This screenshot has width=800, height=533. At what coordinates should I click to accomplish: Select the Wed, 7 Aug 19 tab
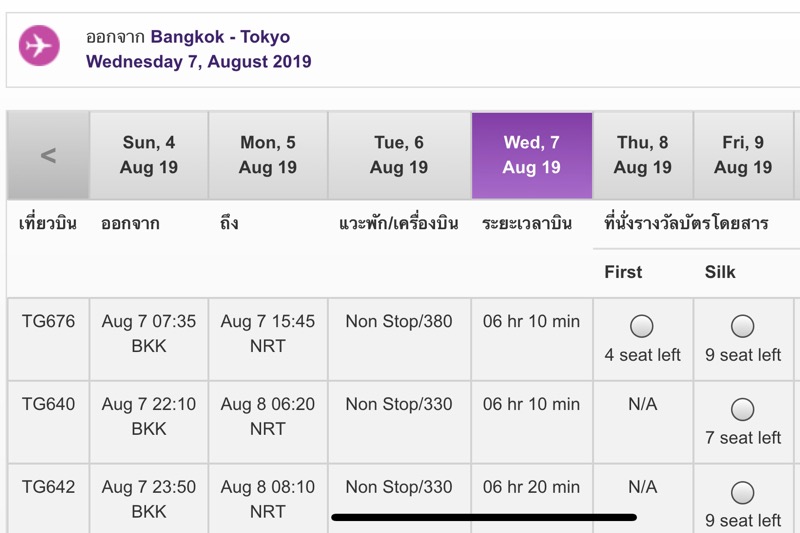click(532, 155)
